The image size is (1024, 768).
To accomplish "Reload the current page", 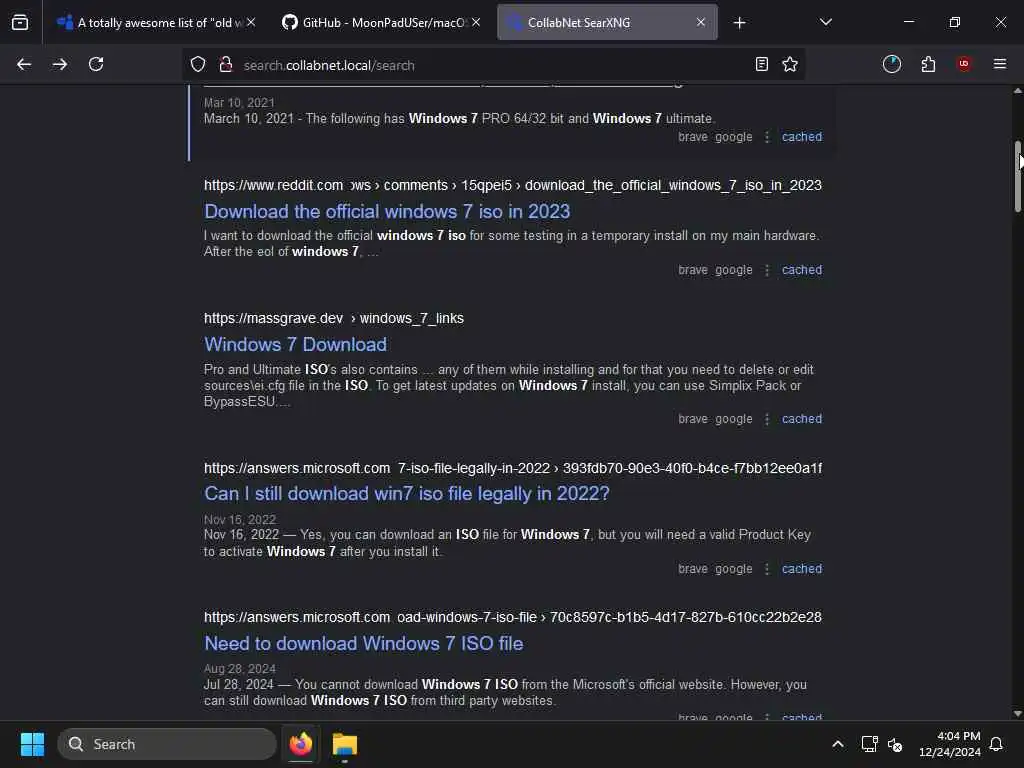I will [96, 64].
